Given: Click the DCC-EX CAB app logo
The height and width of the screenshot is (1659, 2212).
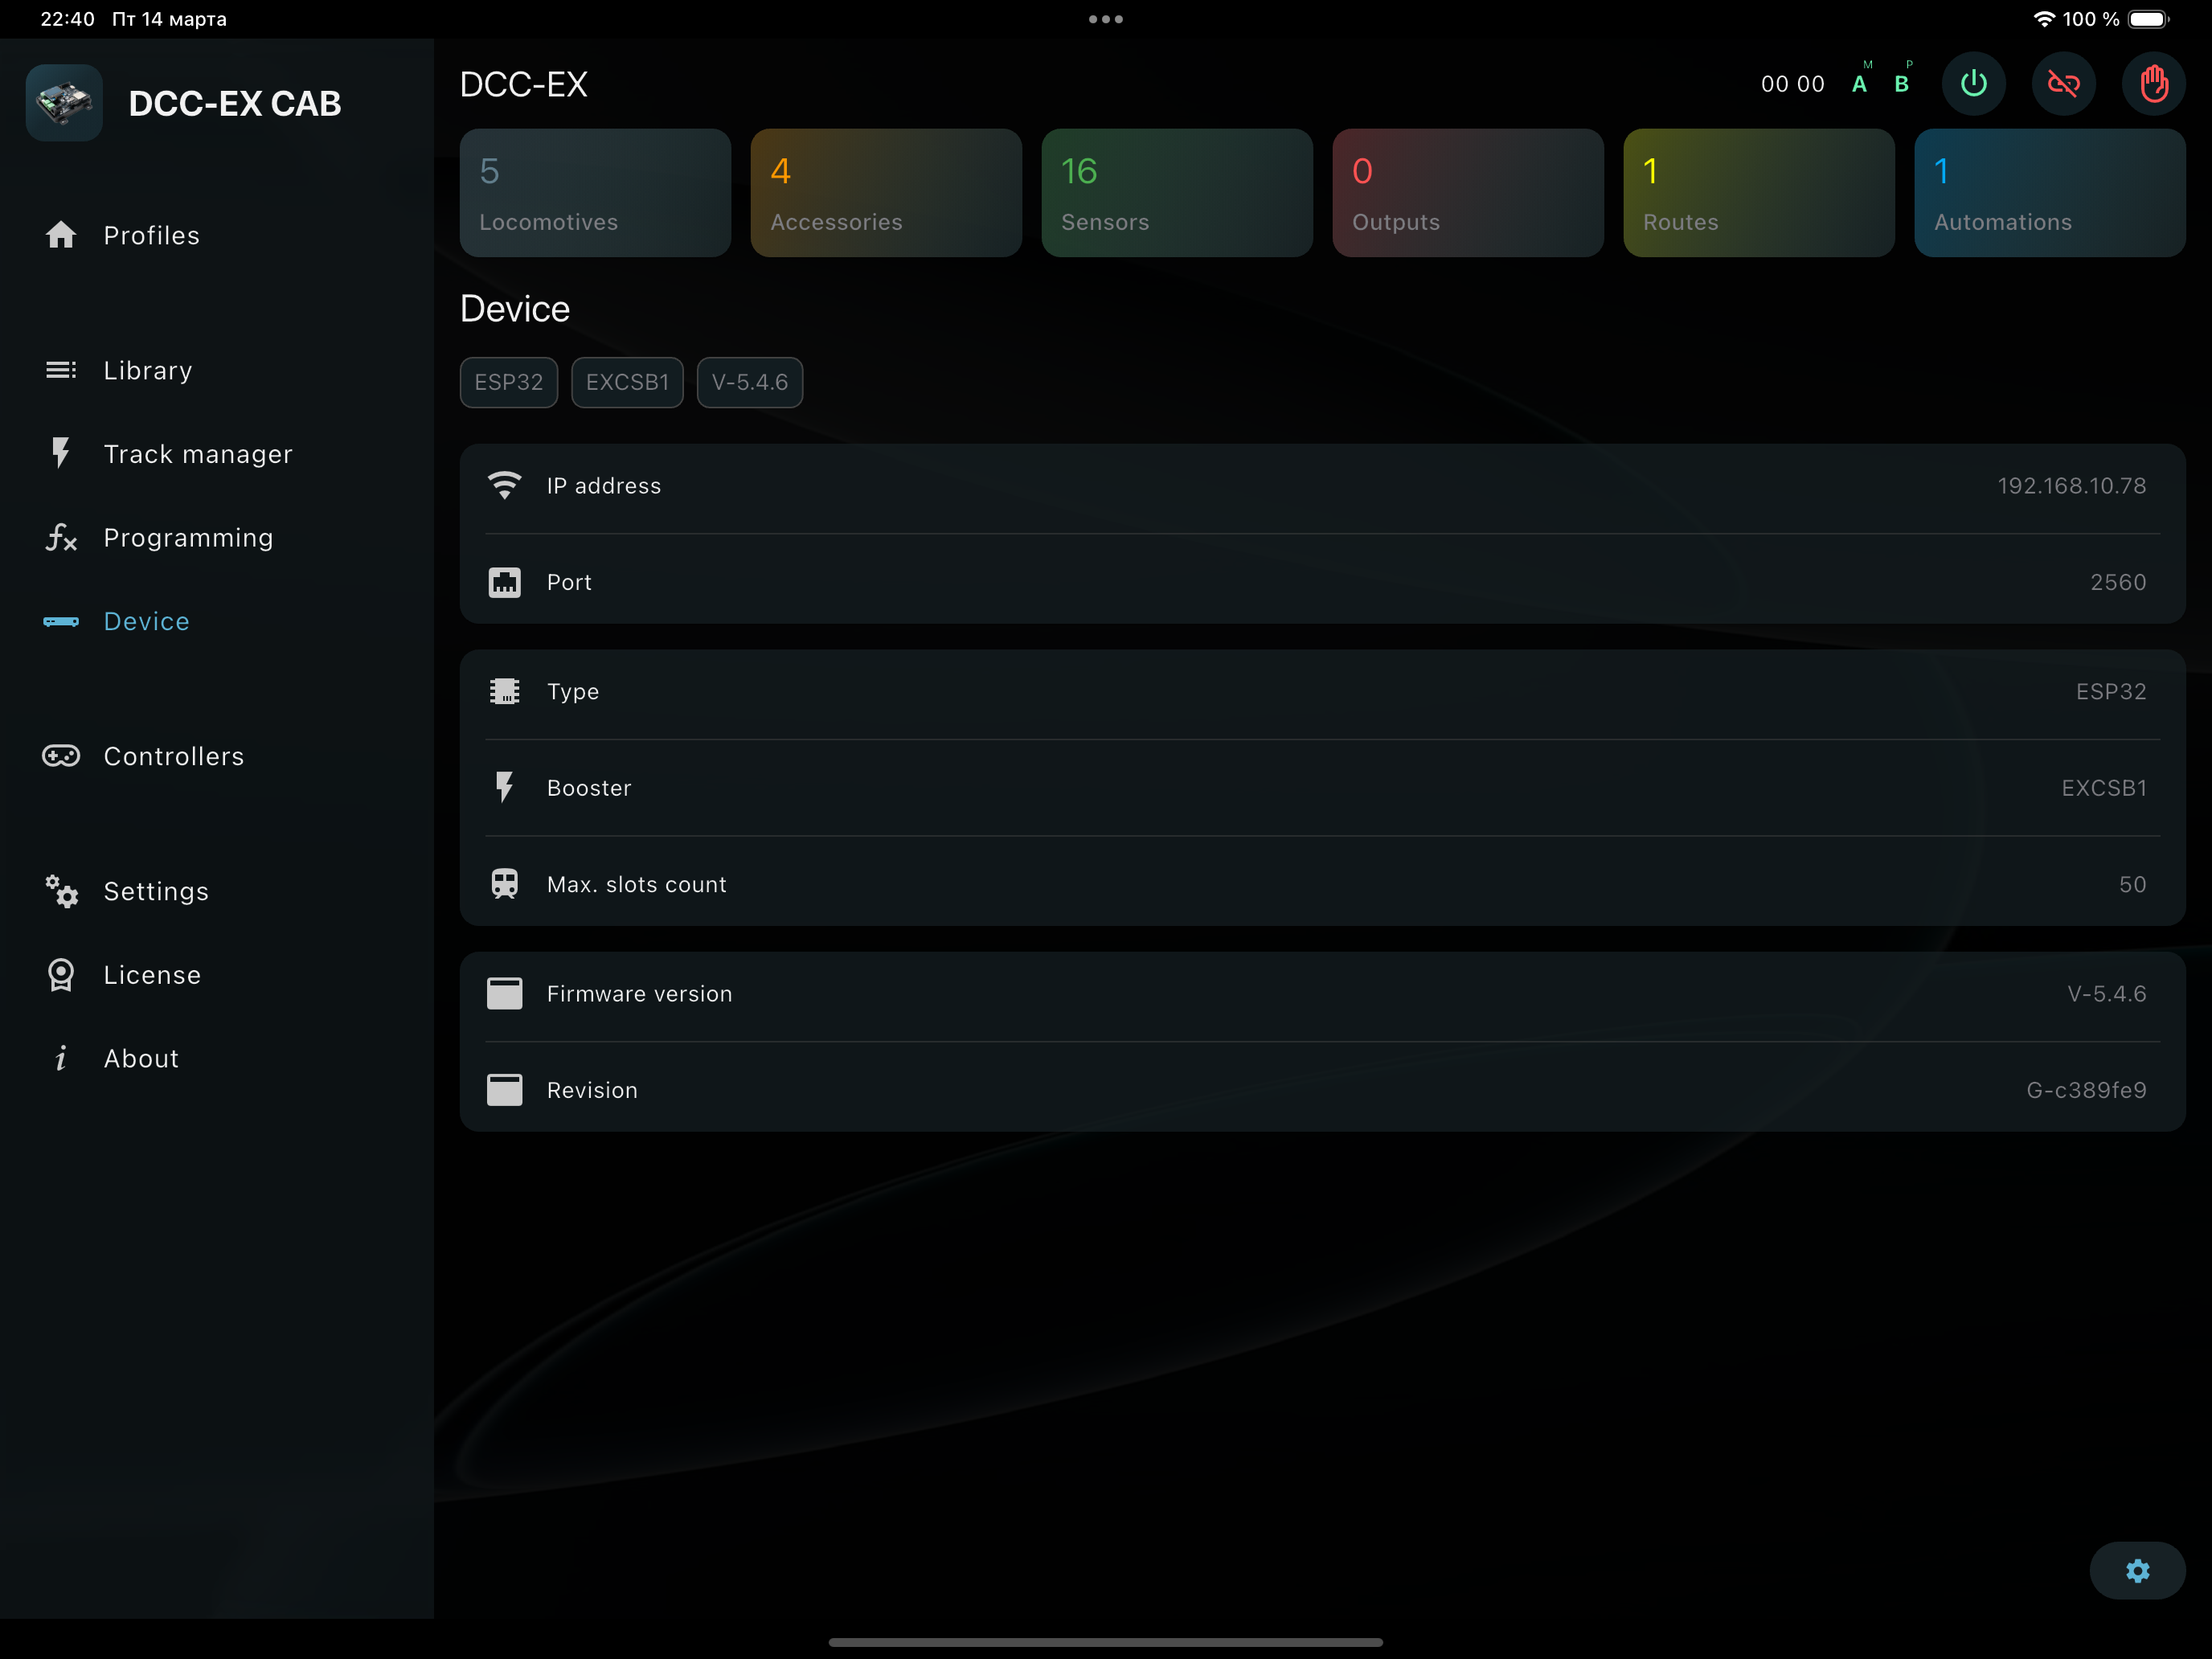Looking at the screenshot, I should [x=64, y=103].
